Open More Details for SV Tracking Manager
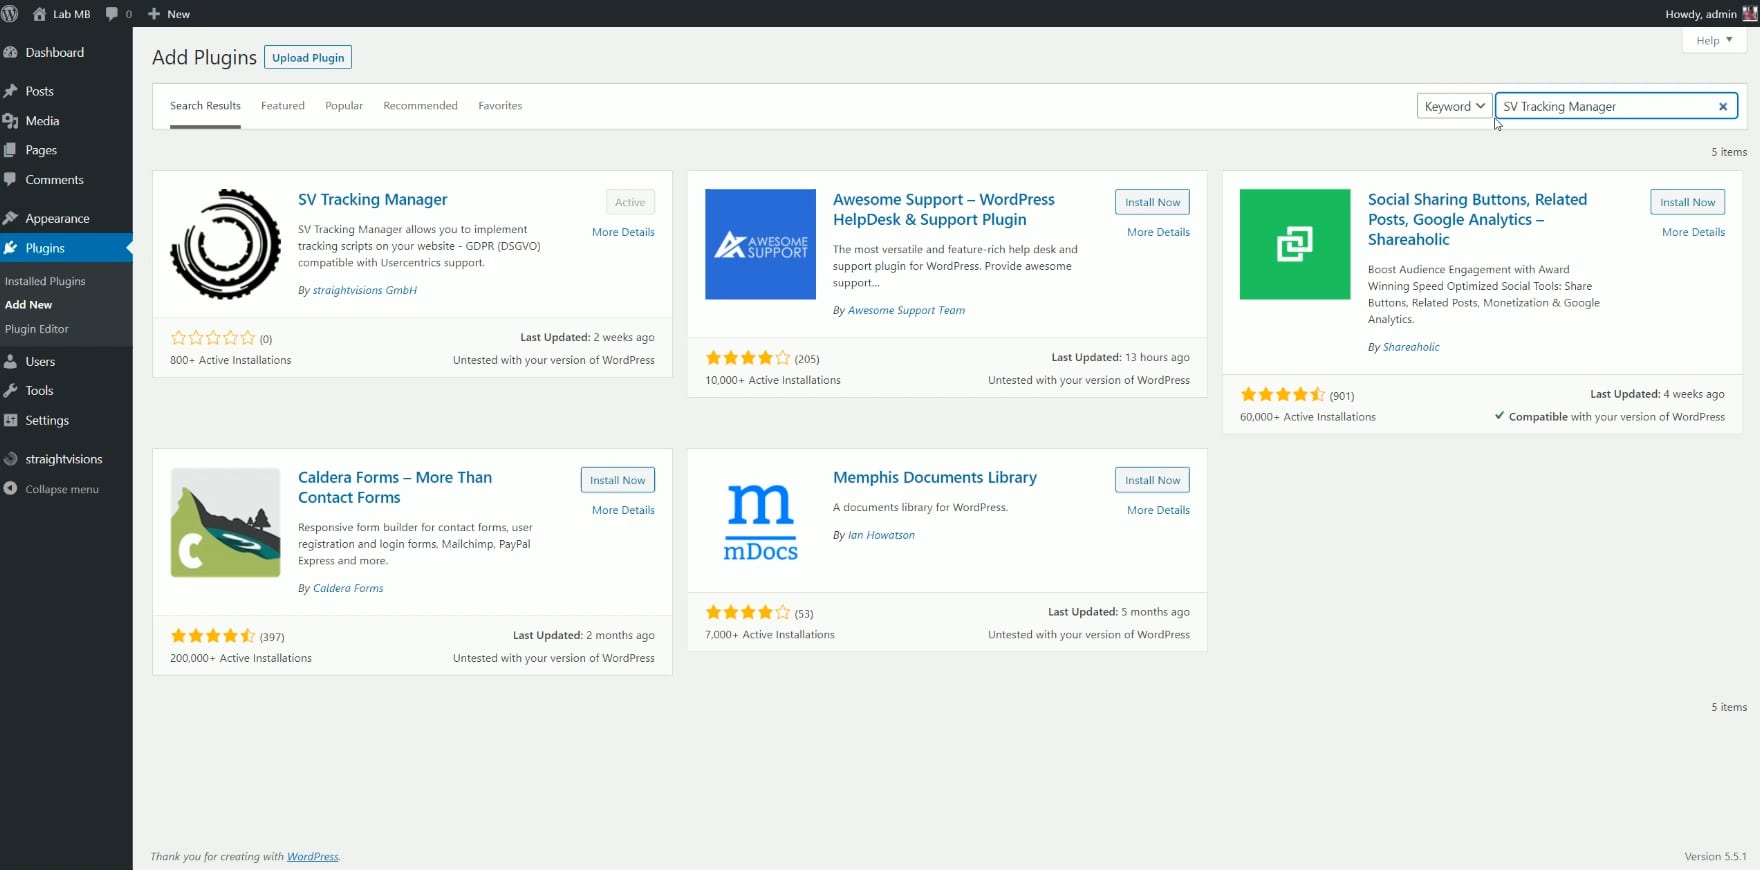Image resolution: width=1760 pixels, height=870 pixels. pyautogui.click(x=623, y=232)
